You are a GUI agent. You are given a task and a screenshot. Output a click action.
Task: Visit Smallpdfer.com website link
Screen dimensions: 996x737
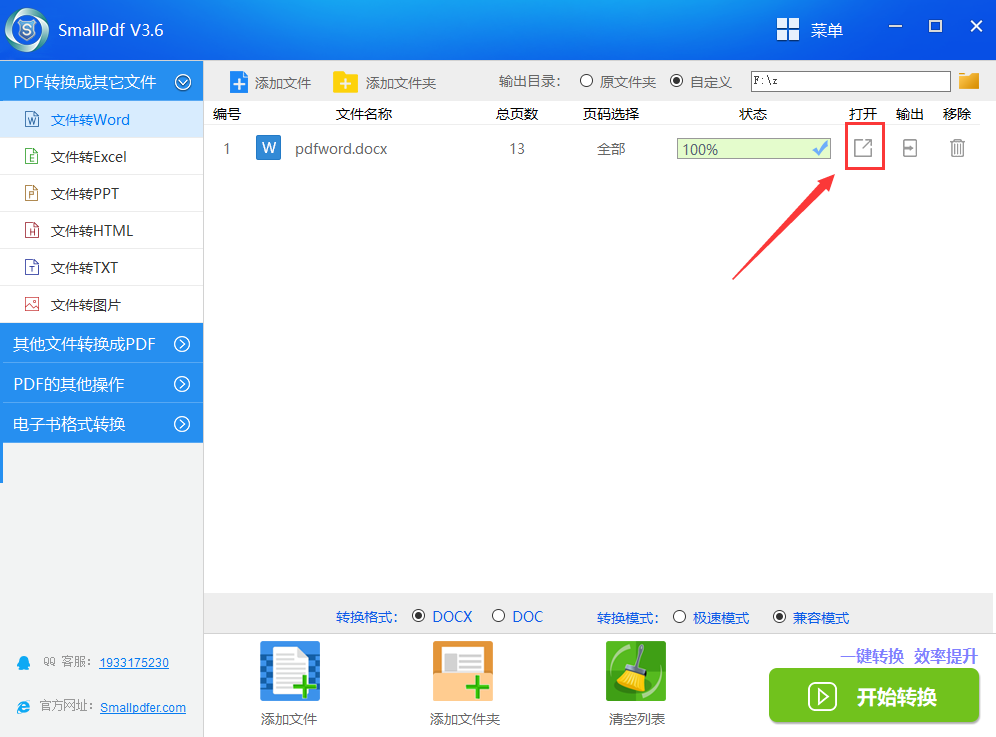click(143, 707)
